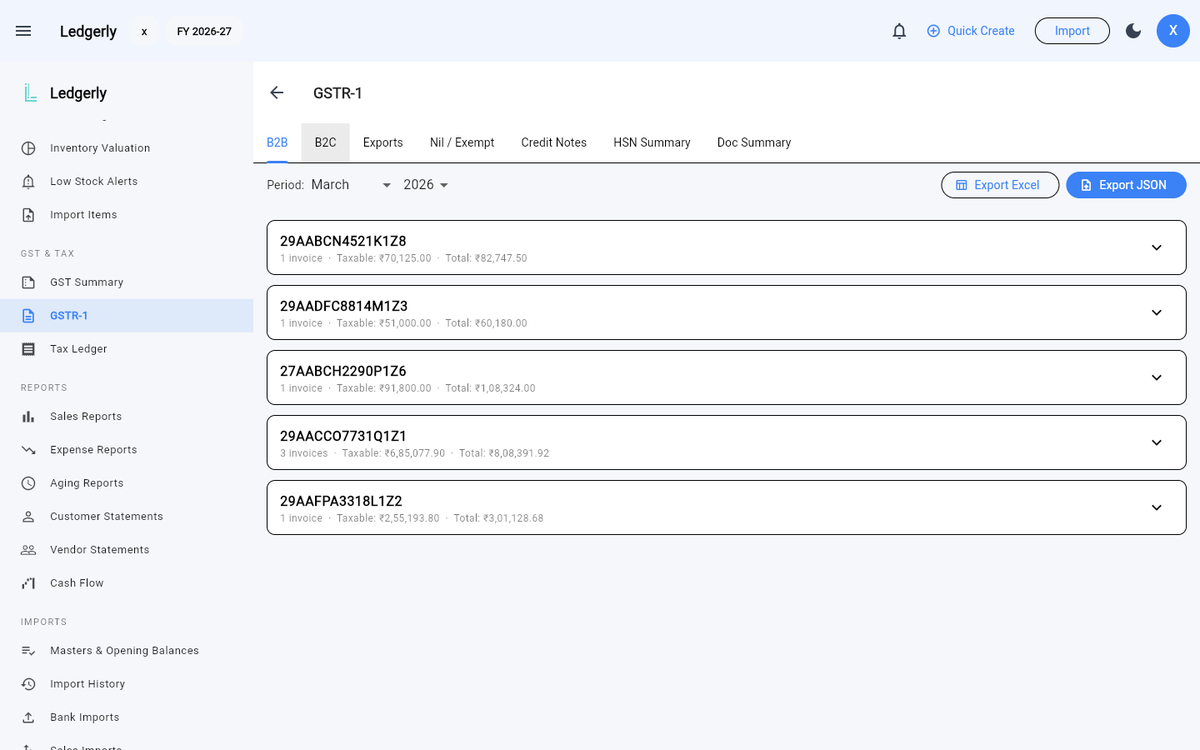Click GST Summary icon
Screen dimensions: 1200x750
(29, 282)
